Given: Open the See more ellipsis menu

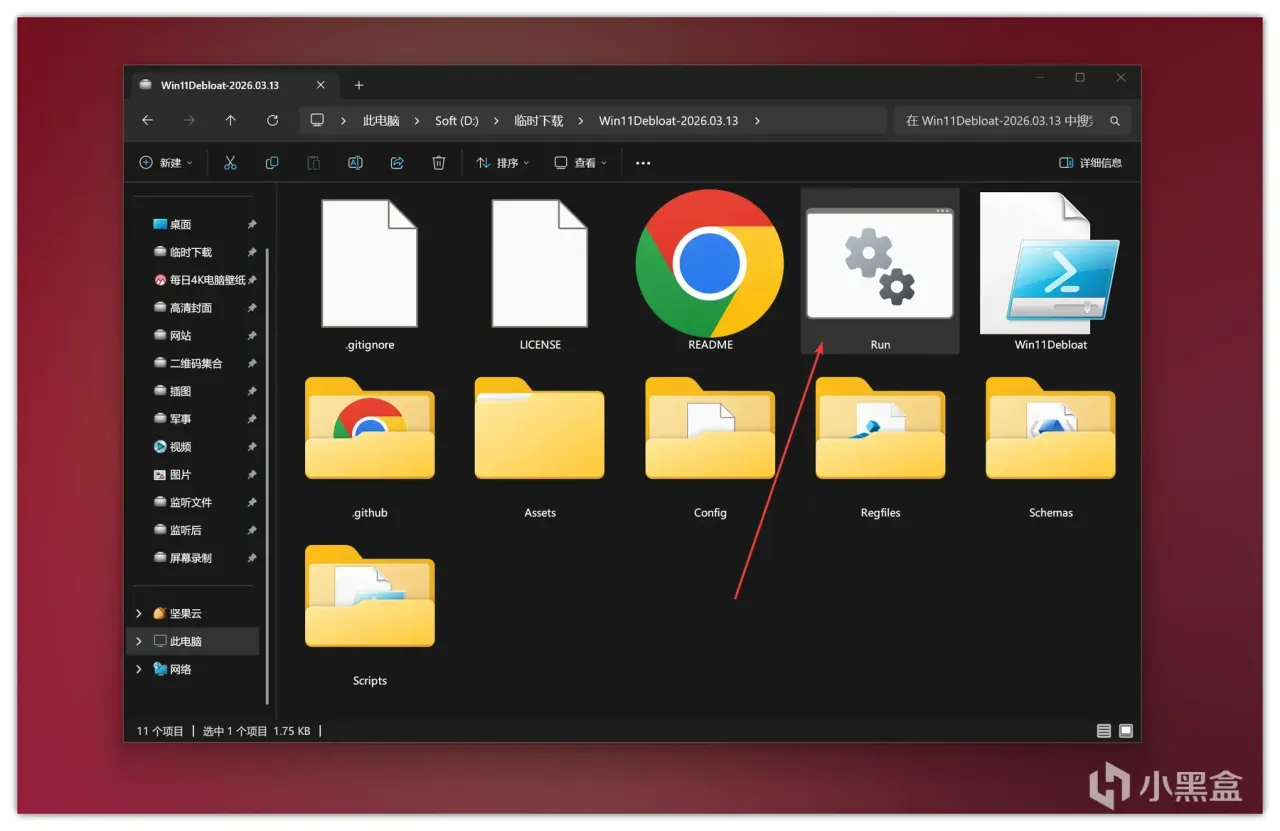Looking at the screenshot, I should (643, 163).
